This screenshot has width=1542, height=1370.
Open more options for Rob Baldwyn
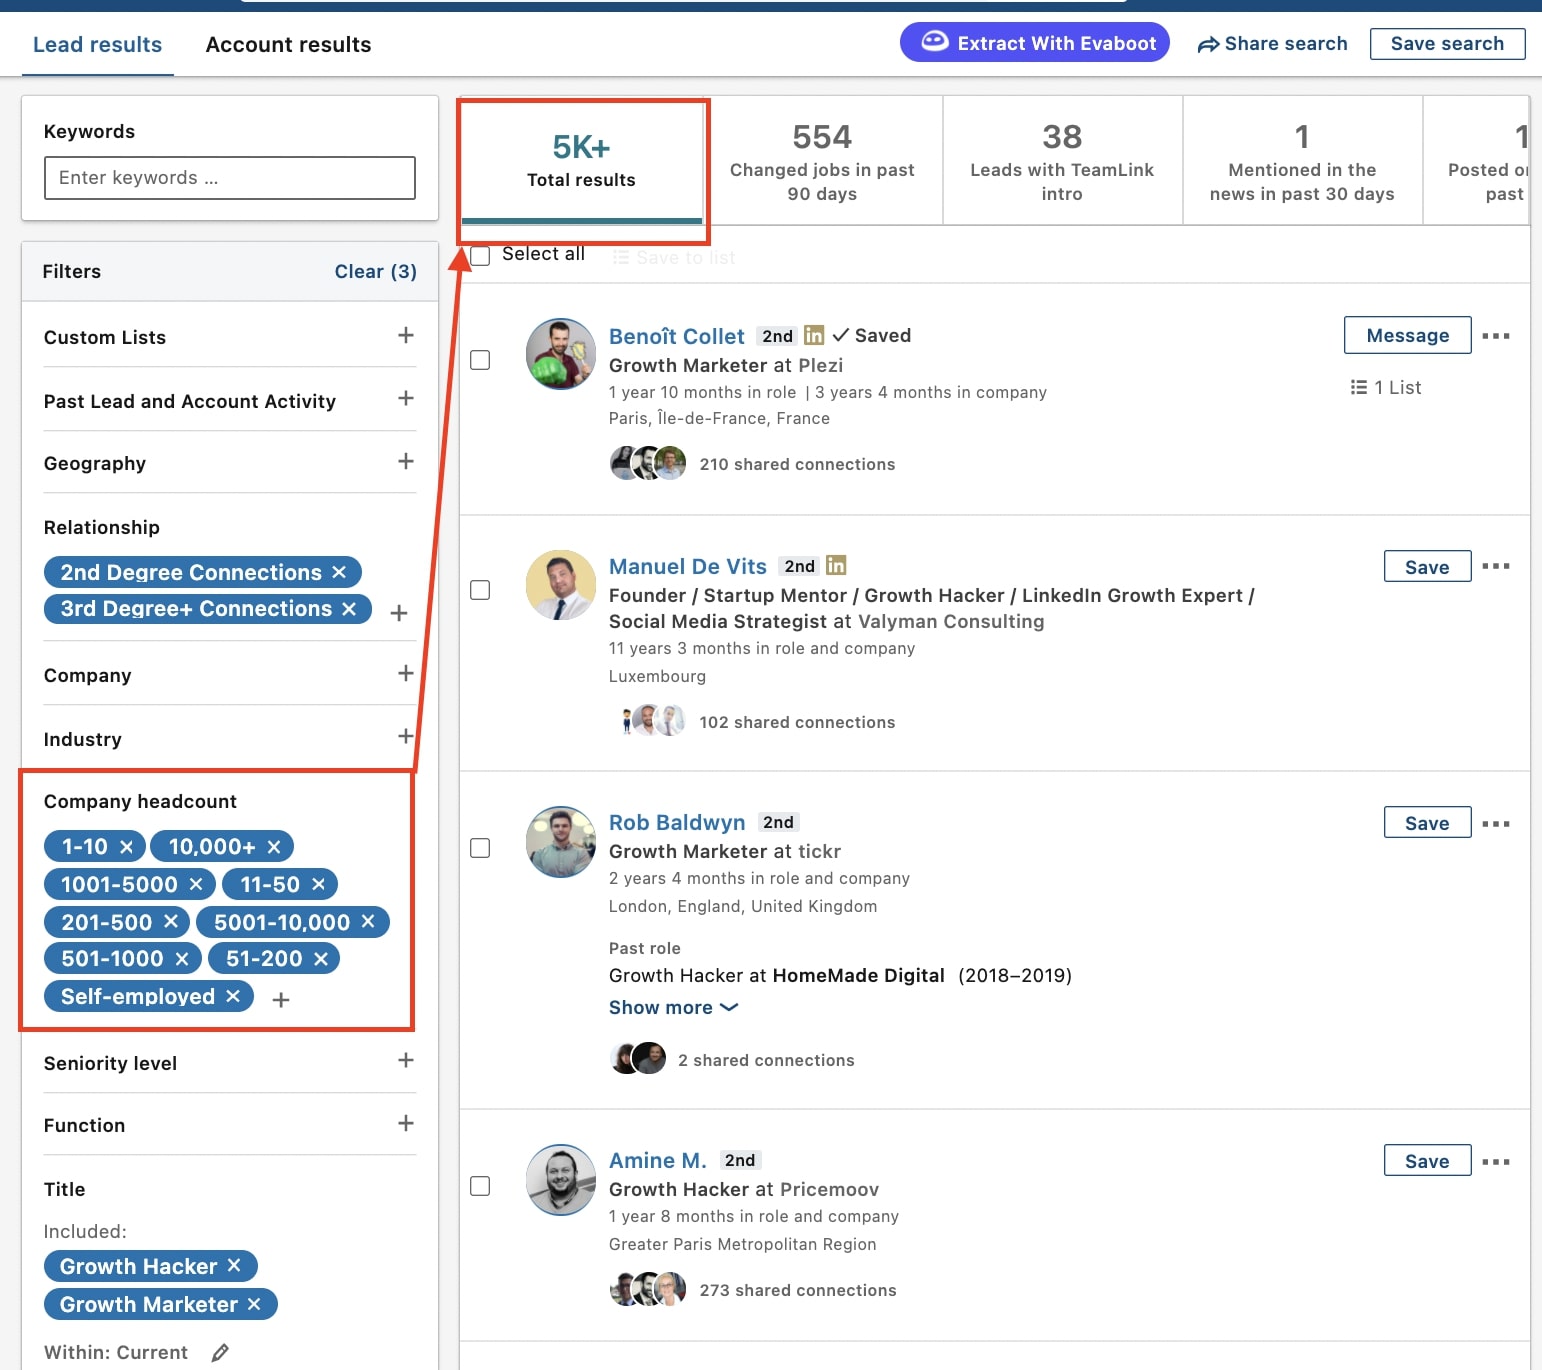[1496, 824]
